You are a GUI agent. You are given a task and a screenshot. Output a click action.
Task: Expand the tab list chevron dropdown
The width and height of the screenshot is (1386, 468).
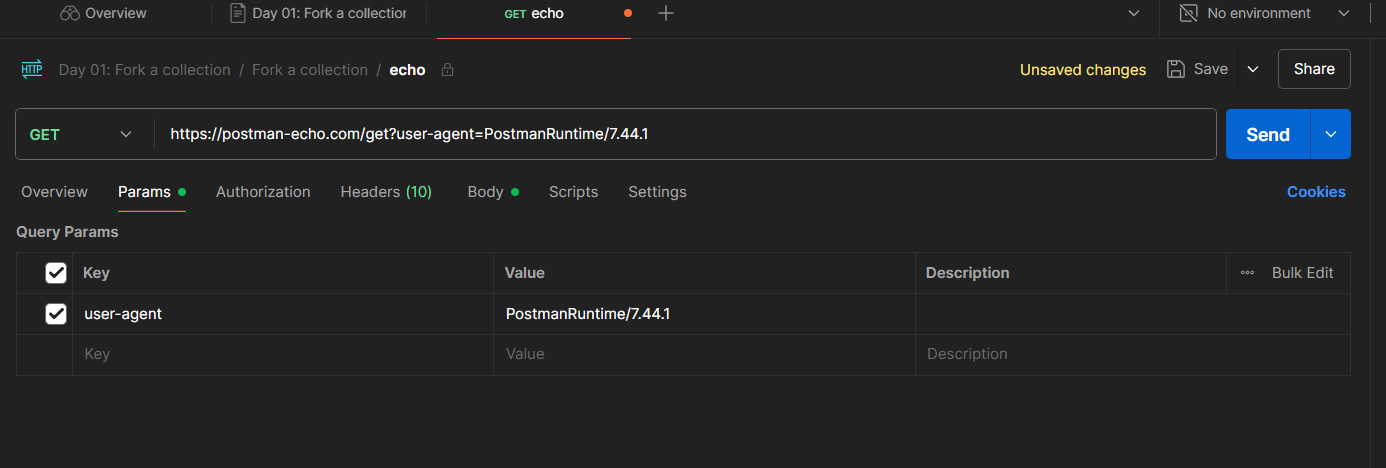click(x=1133, y=13)
